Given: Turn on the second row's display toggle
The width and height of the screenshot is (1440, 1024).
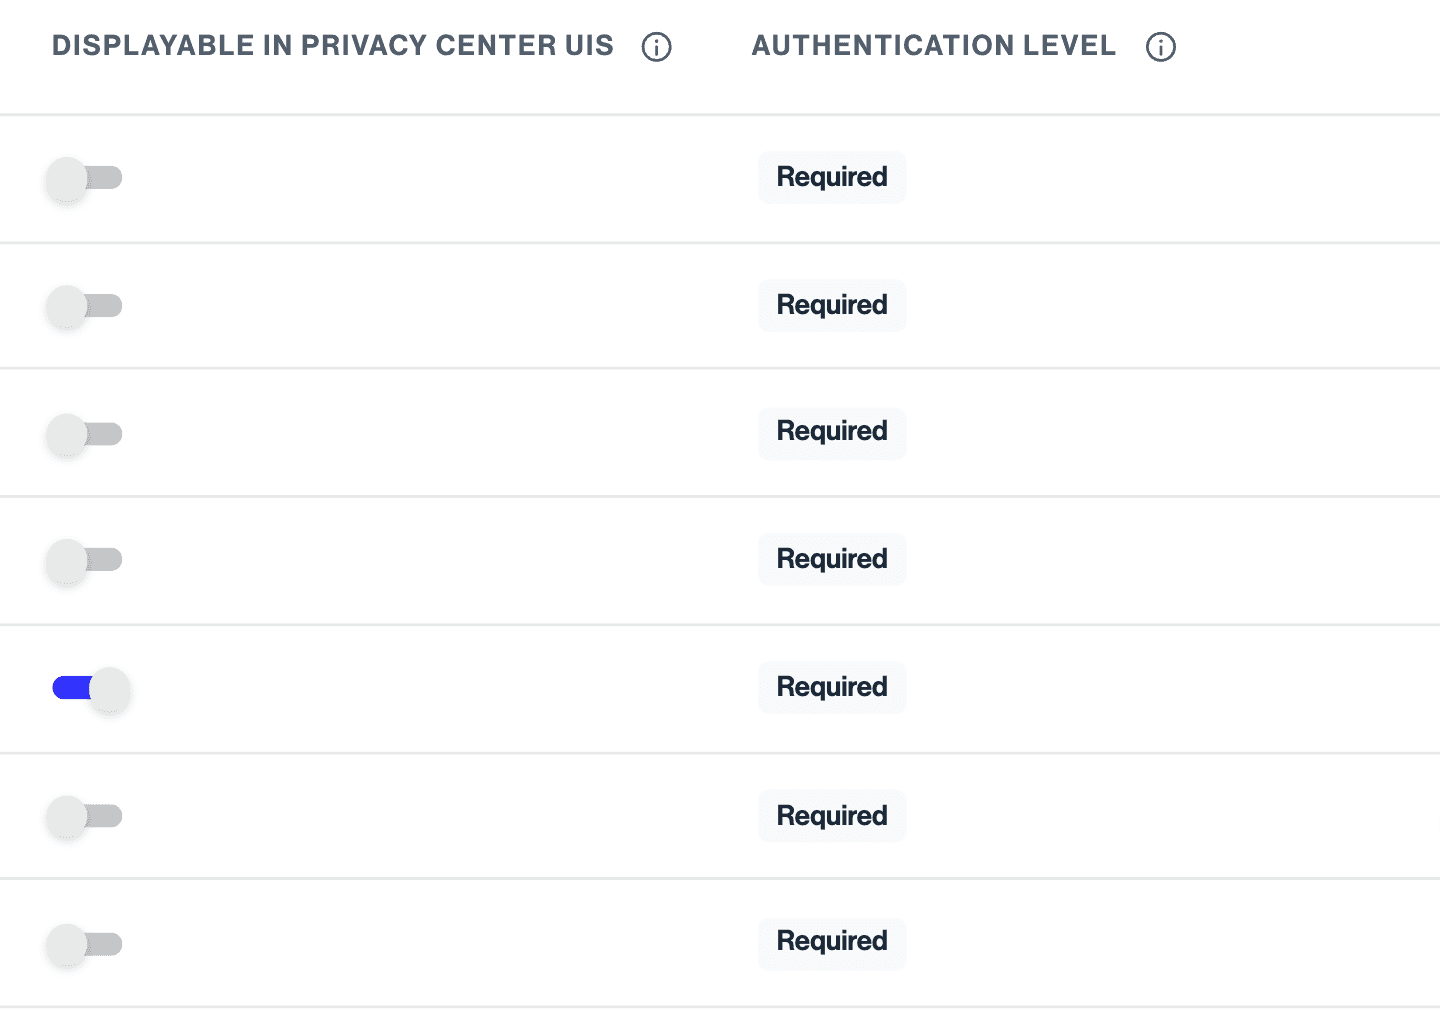Looking at the screenshot, I should coord(85,306).
